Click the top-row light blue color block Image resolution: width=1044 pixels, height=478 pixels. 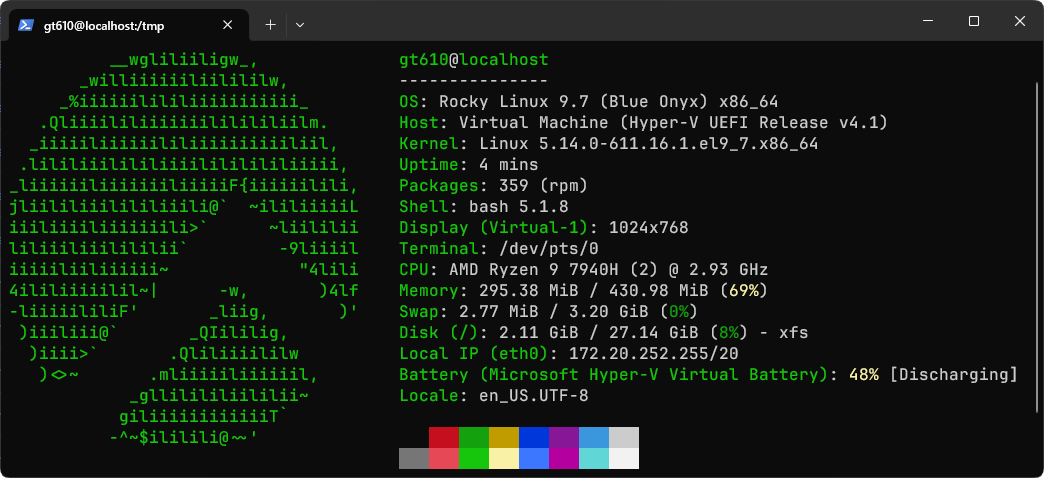click(593, 437)
